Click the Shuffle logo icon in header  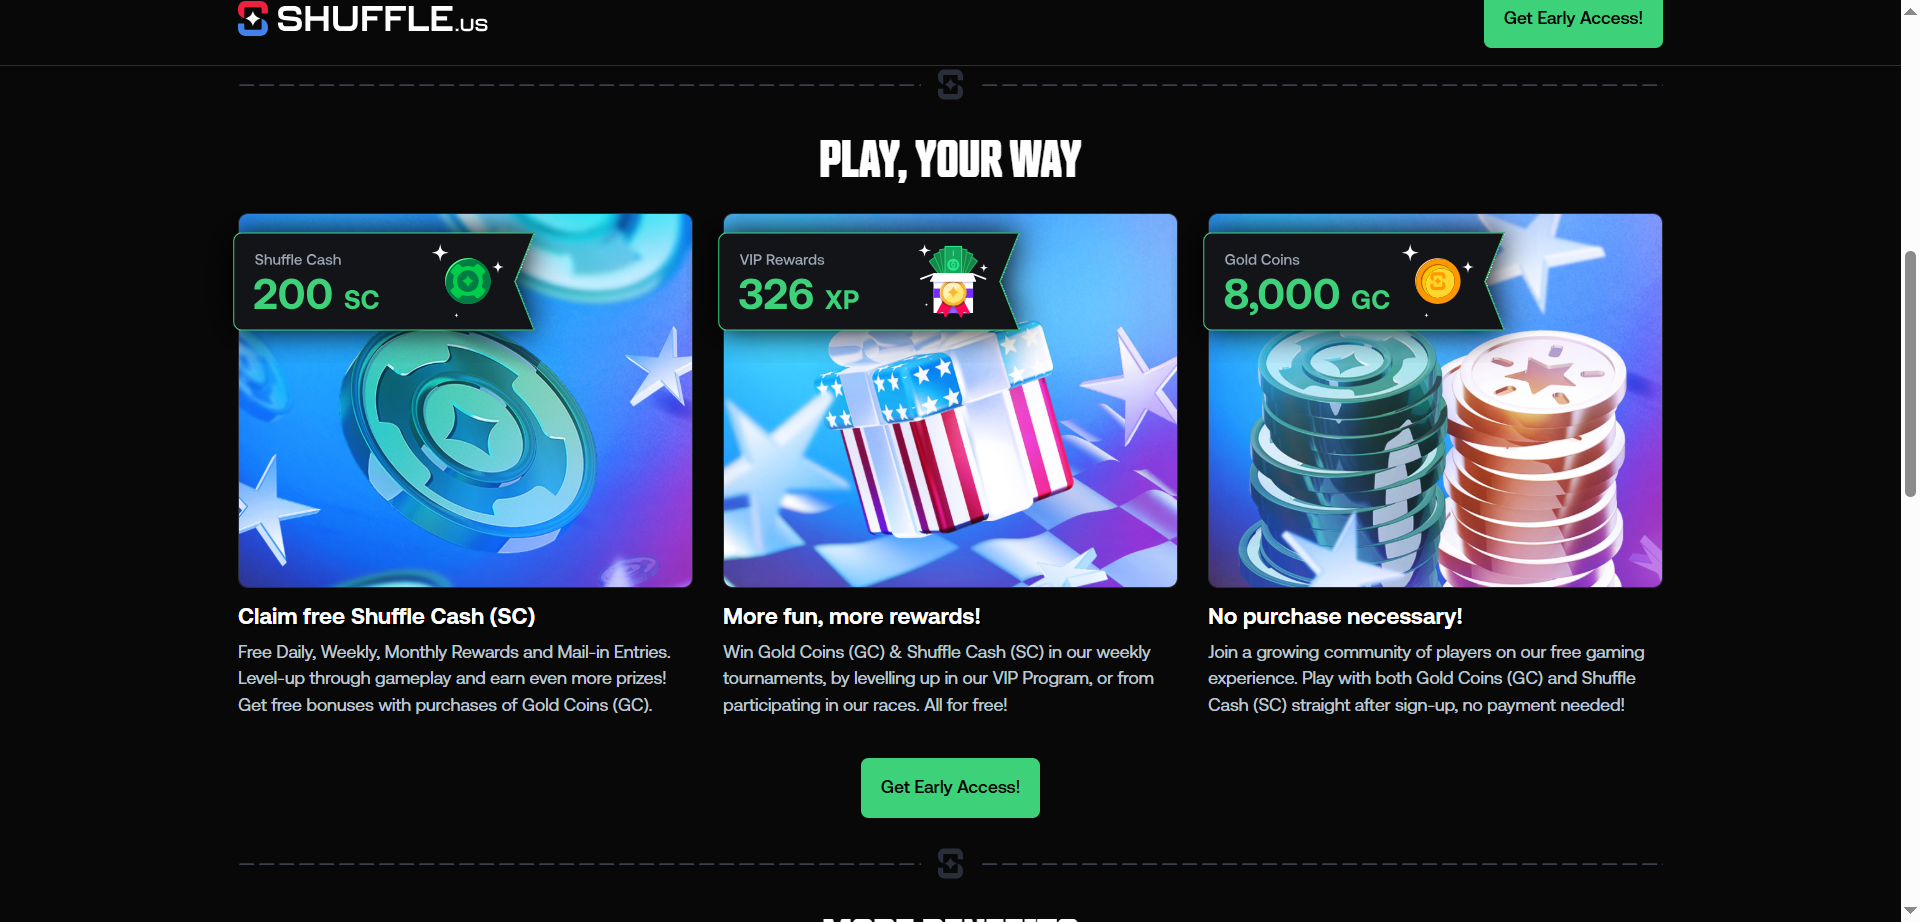pos(253,17)
